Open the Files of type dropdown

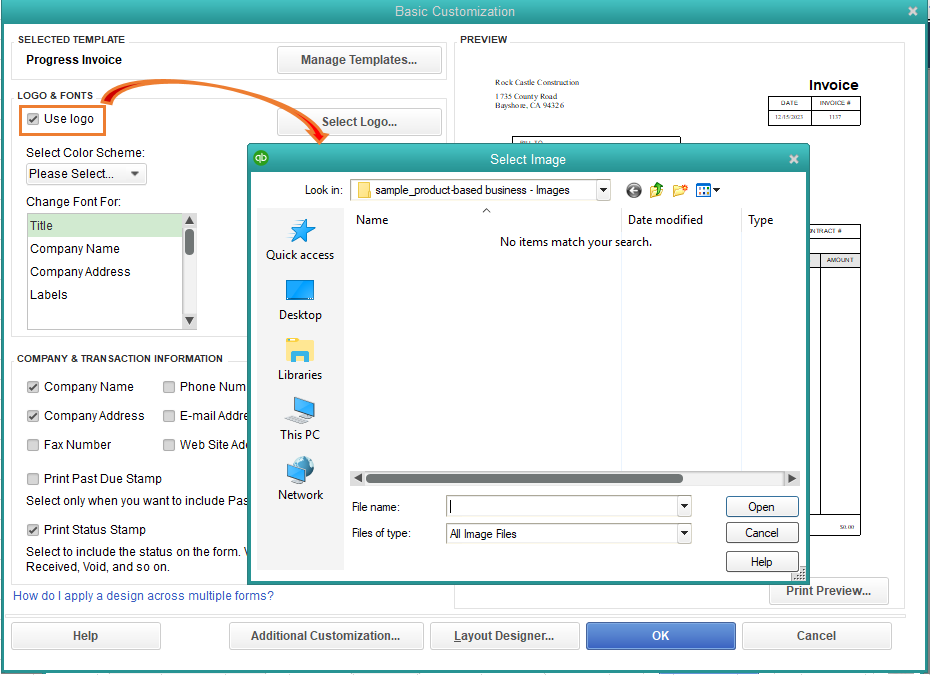[x=684, y=533]
